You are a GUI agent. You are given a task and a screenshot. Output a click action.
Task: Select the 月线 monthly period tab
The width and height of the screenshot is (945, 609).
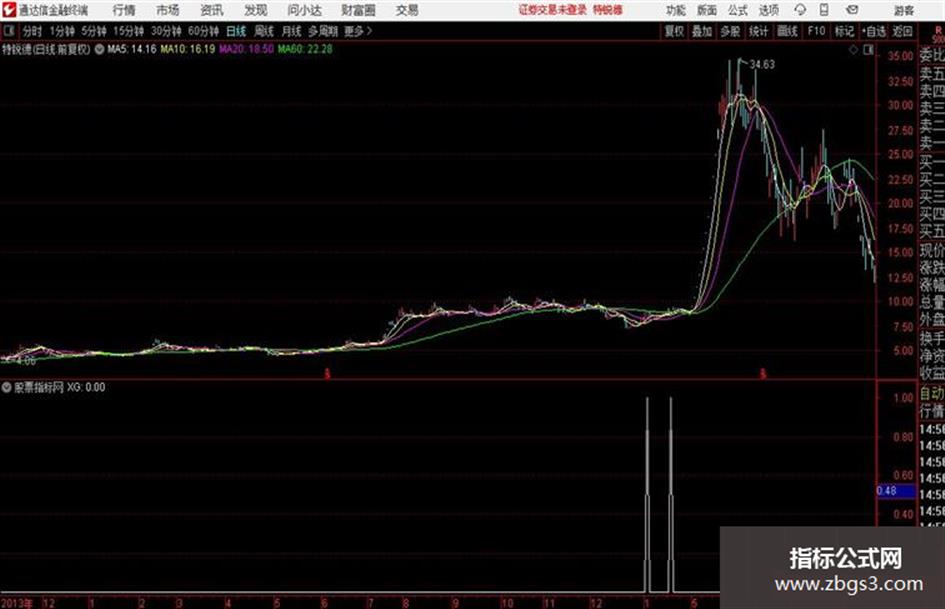click(292, 31)
